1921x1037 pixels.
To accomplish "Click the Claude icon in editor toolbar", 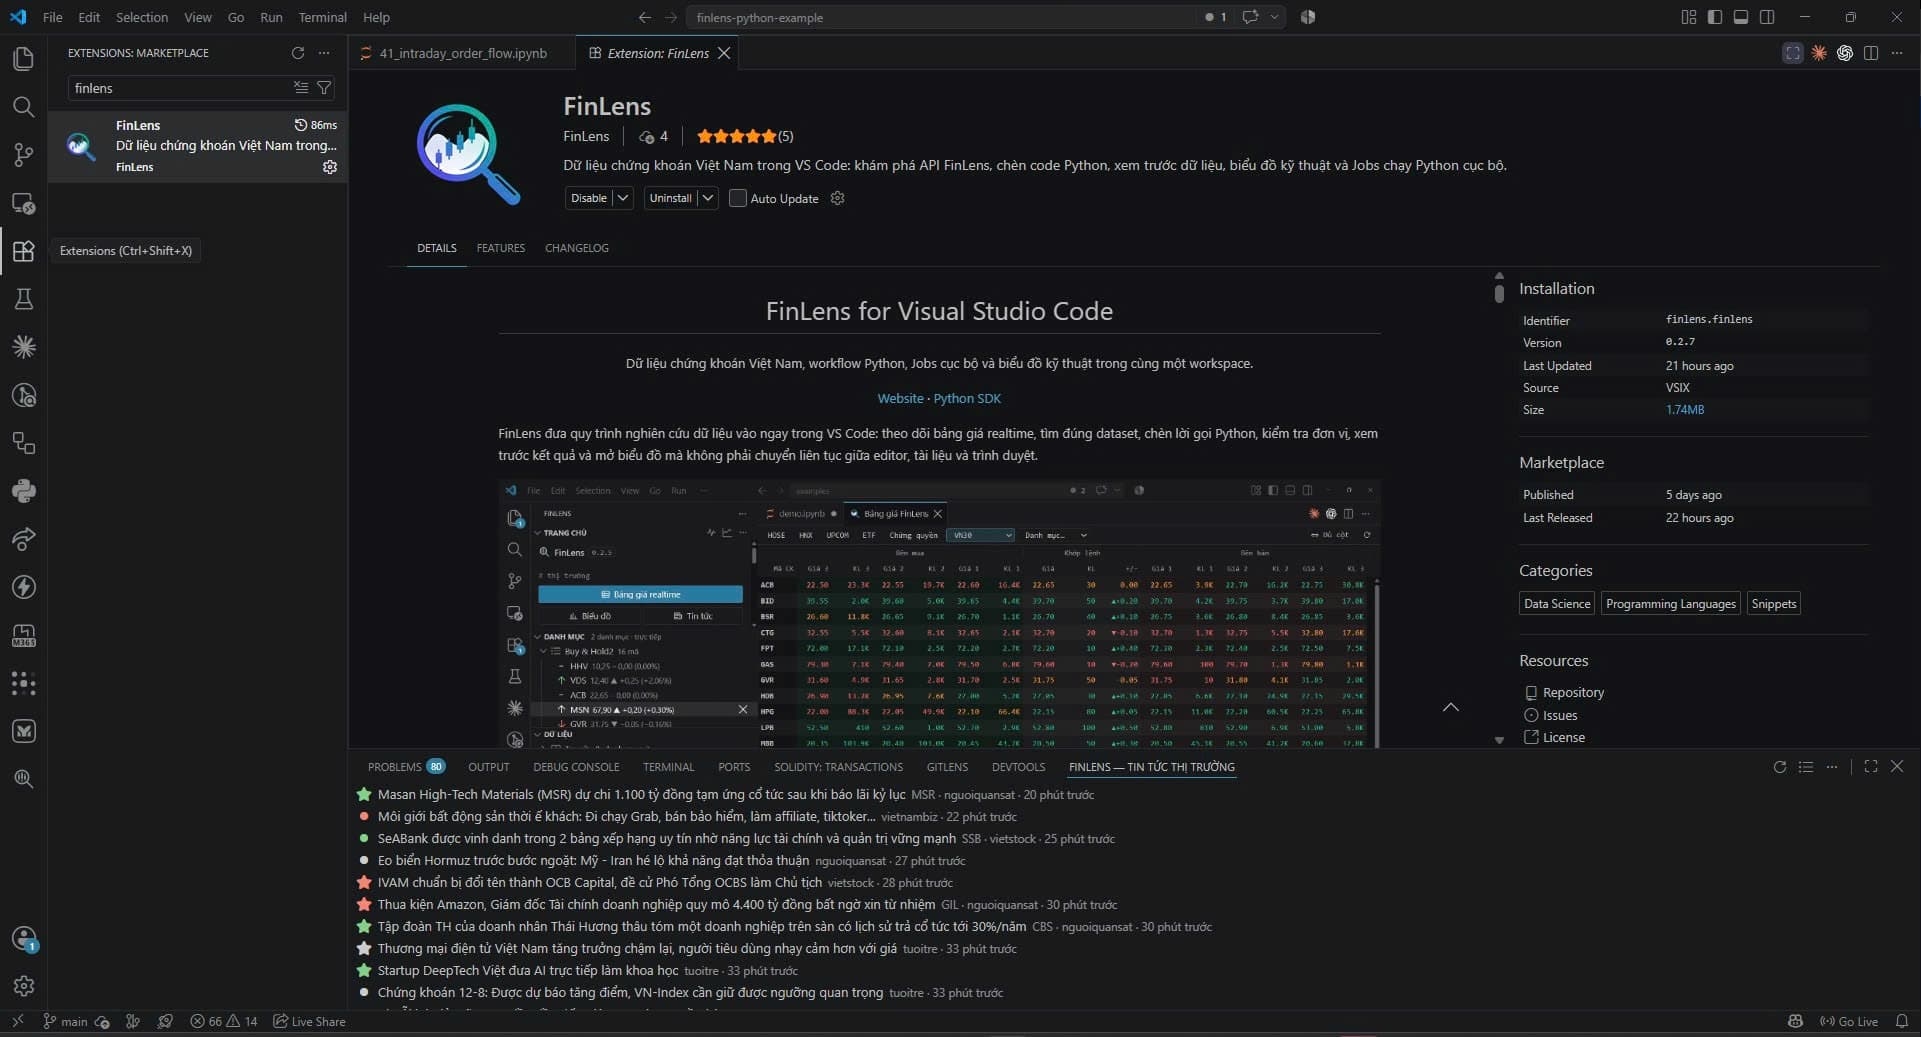I will (x=1819, y=53).
